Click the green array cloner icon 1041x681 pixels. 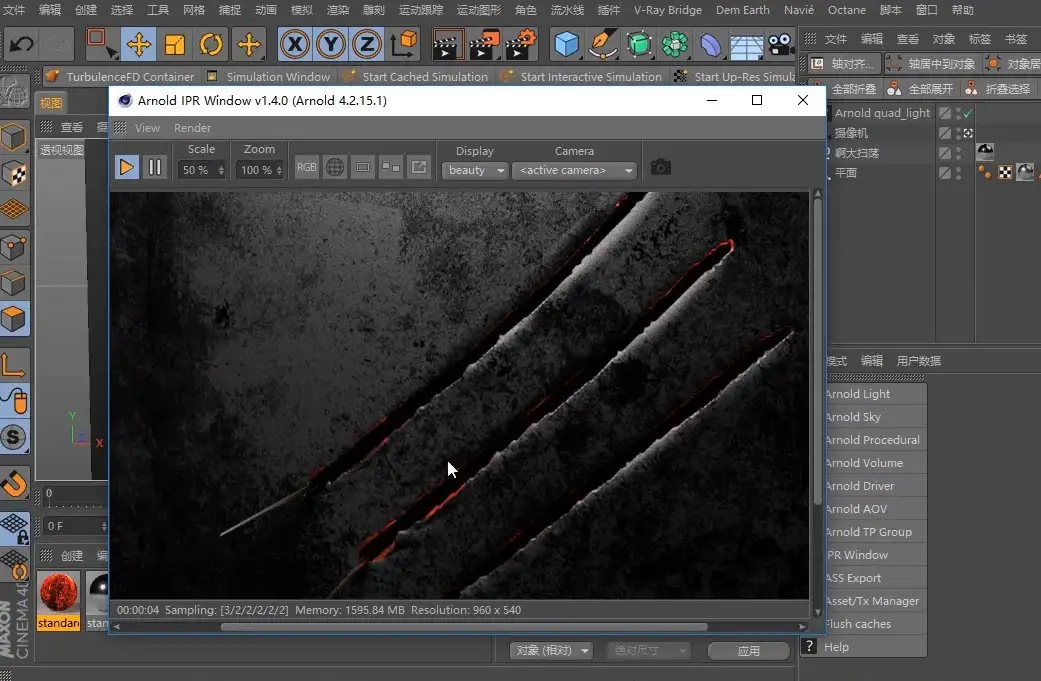click(675, 44)
